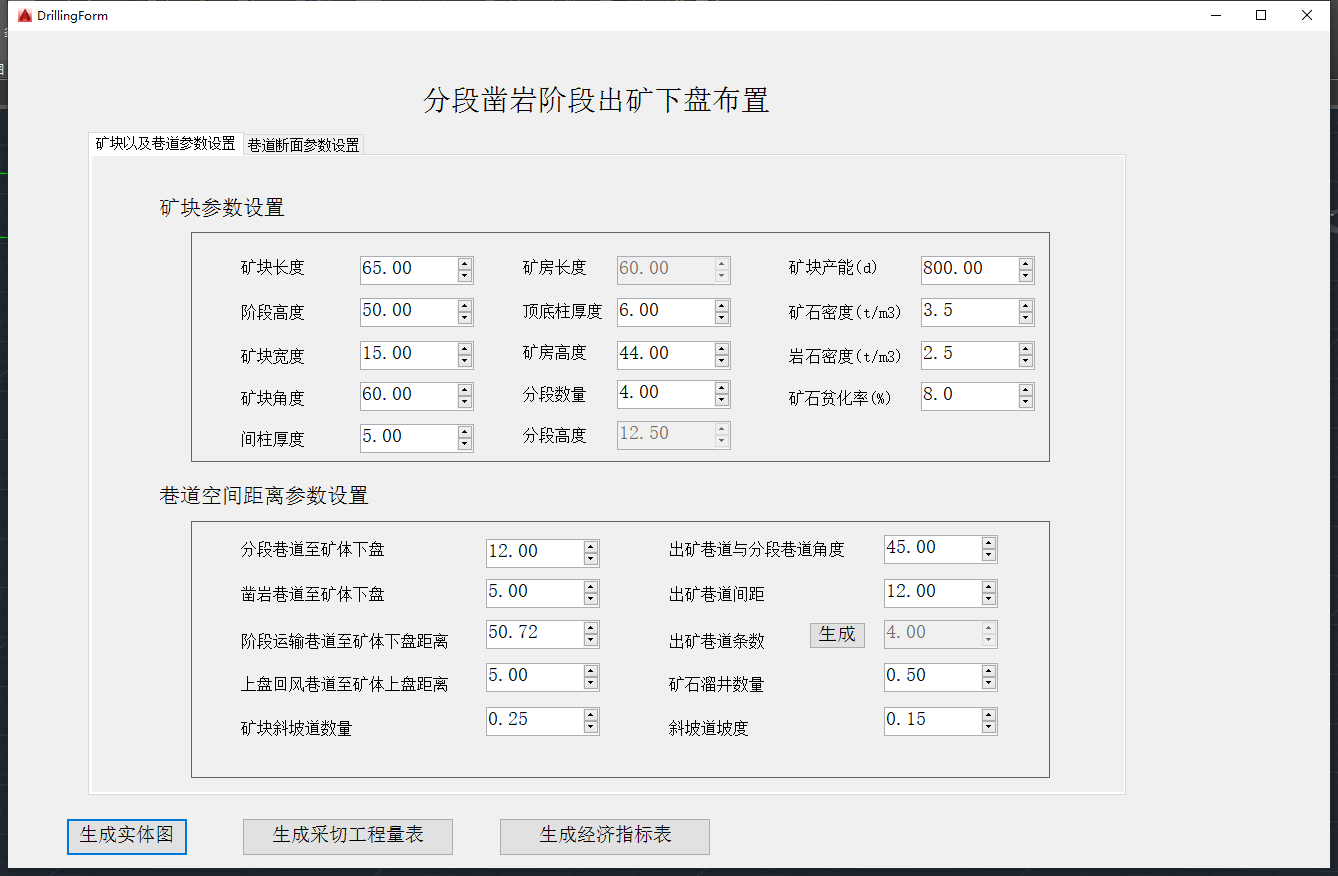Increase 顶底柱厚度 with the up arrow
1338x876 pixels.
point(722,306)
